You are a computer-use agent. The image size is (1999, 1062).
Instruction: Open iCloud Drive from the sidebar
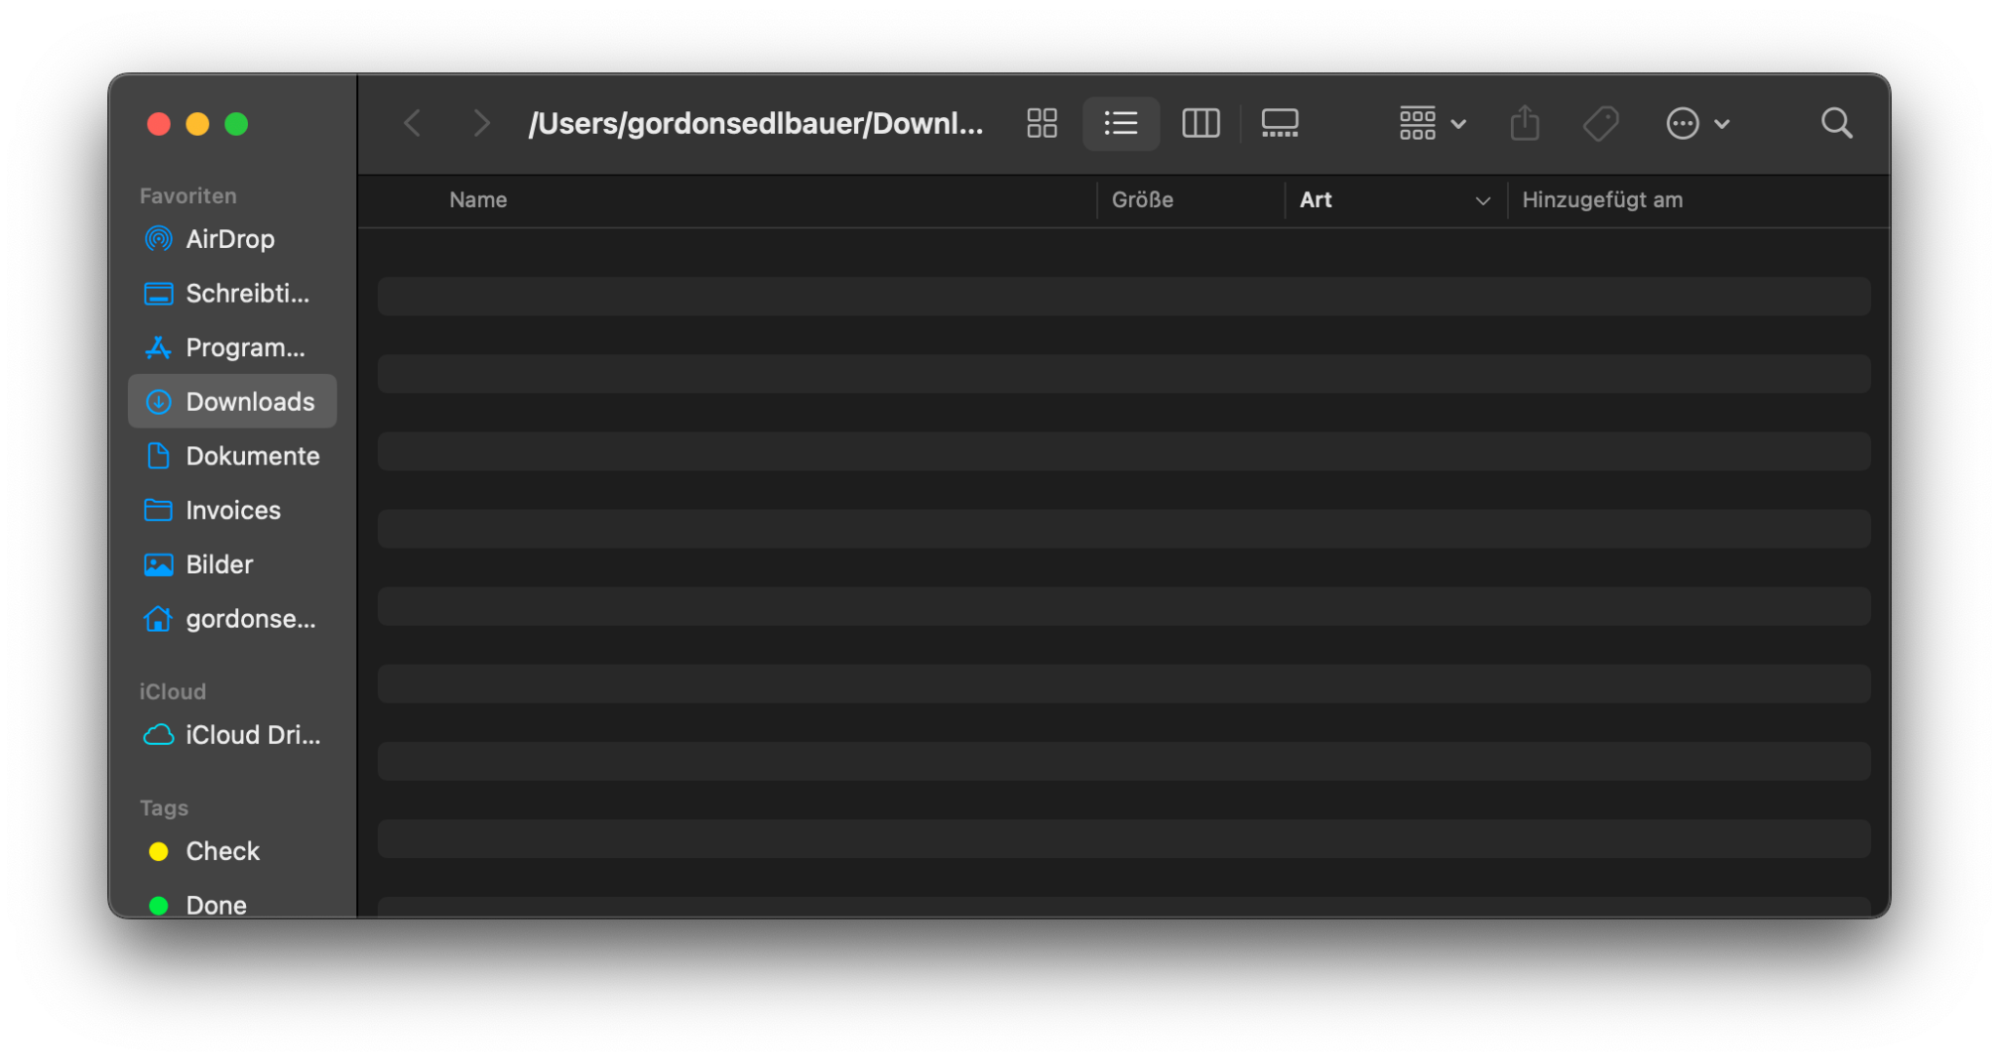252,735
